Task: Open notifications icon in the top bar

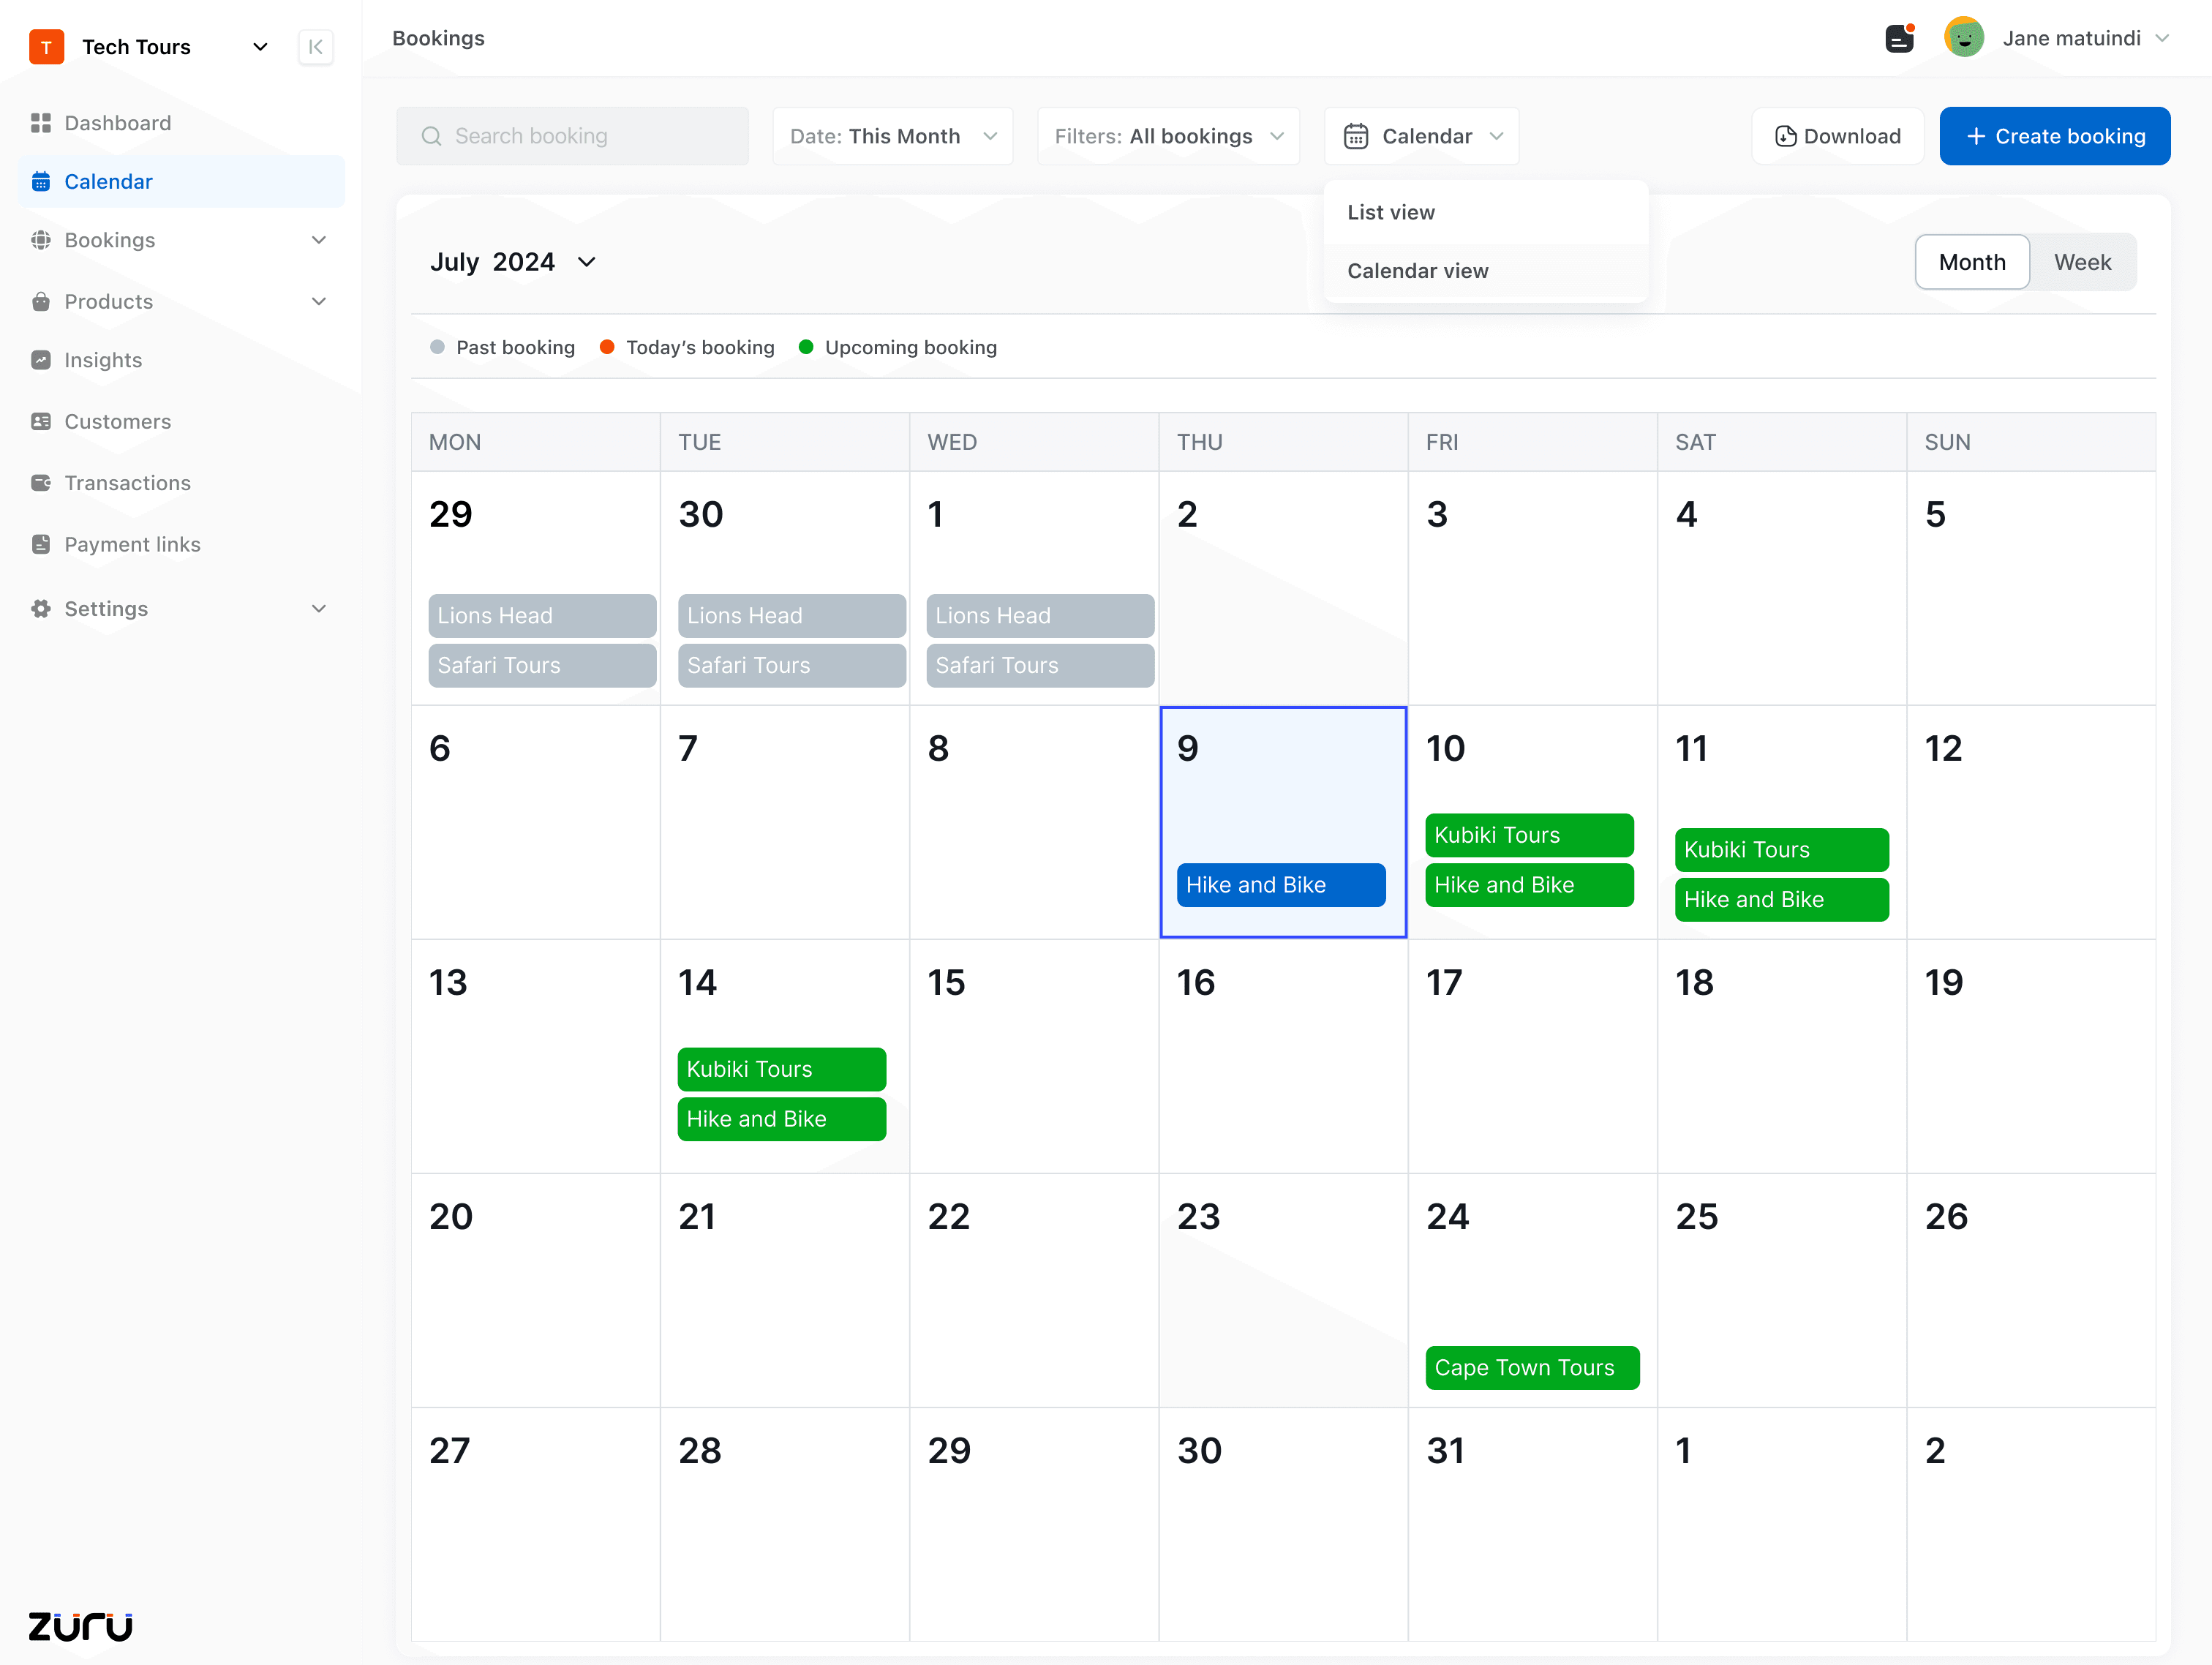Action: (x=1899, y=38)
